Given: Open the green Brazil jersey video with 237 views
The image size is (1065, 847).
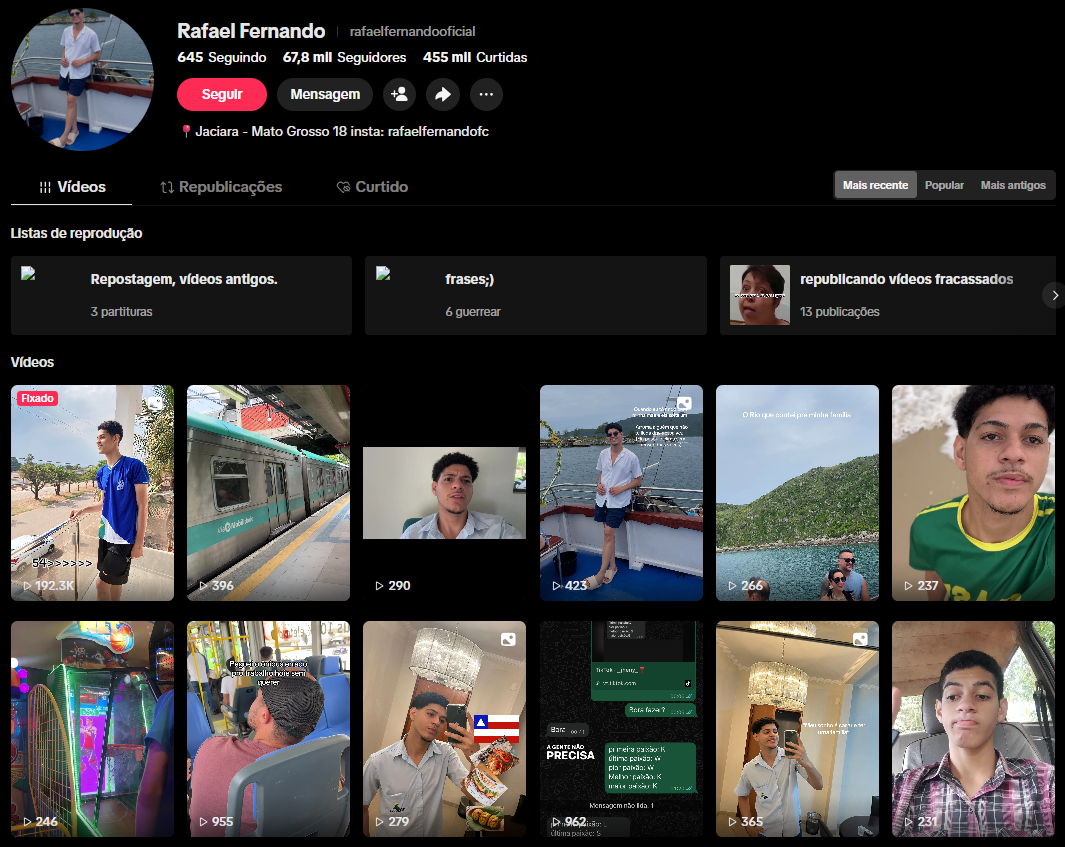Looking at the screenshot, I should [973, 492].
